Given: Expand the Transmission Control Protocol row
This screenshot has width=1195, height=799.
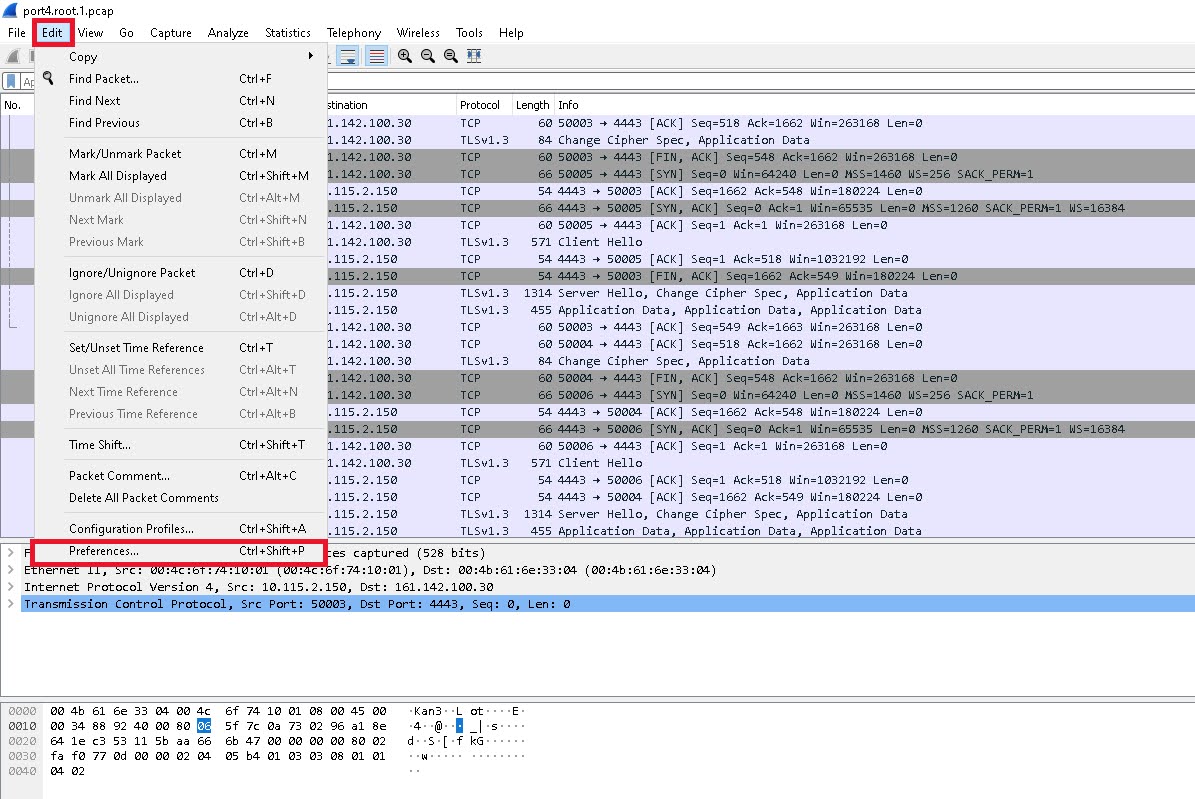Looking at the screenshot, I should point(11,604).
